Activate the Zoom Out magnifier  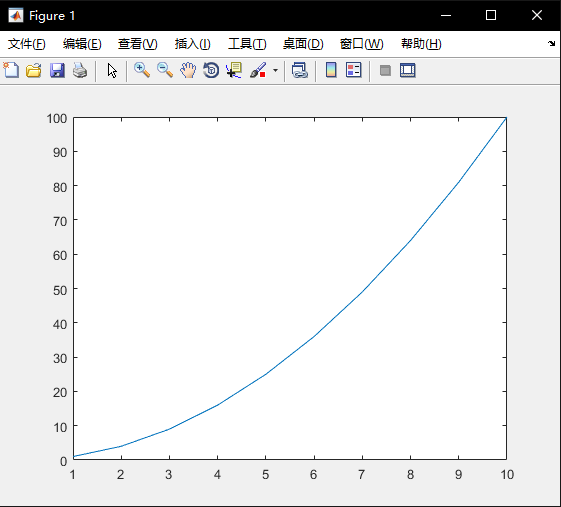[x=165, y=70]
